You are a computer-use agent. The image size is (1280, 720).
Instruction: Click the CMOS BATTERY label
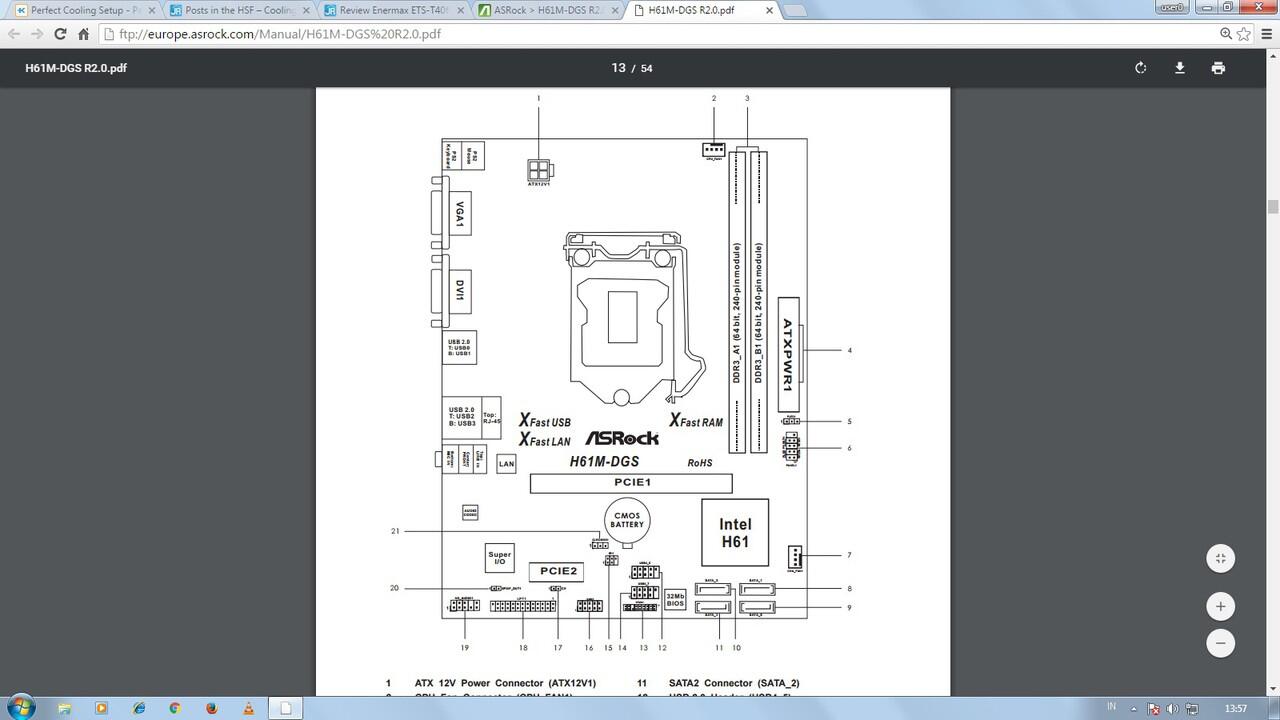tap(627, 521)
